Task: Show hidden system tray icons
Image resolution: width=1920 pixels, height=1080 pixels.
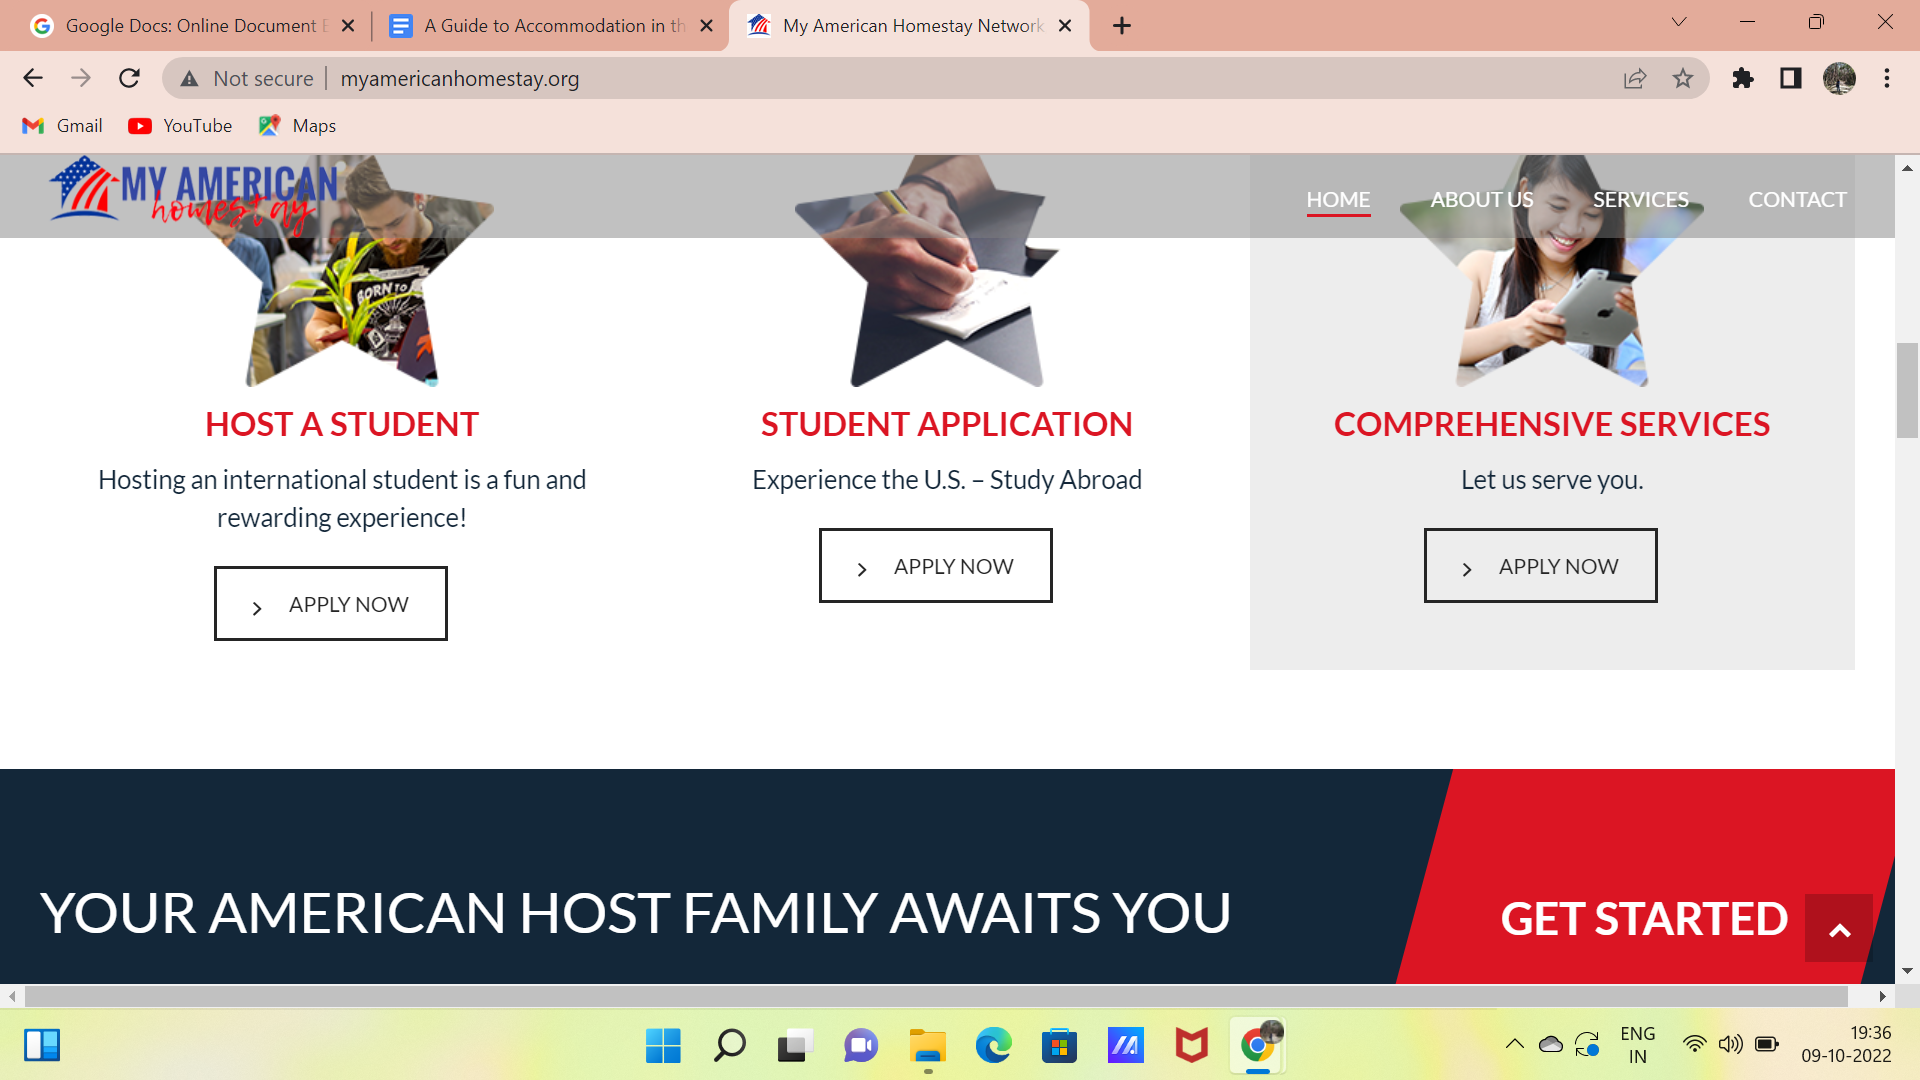Action: point(1515,1045)
